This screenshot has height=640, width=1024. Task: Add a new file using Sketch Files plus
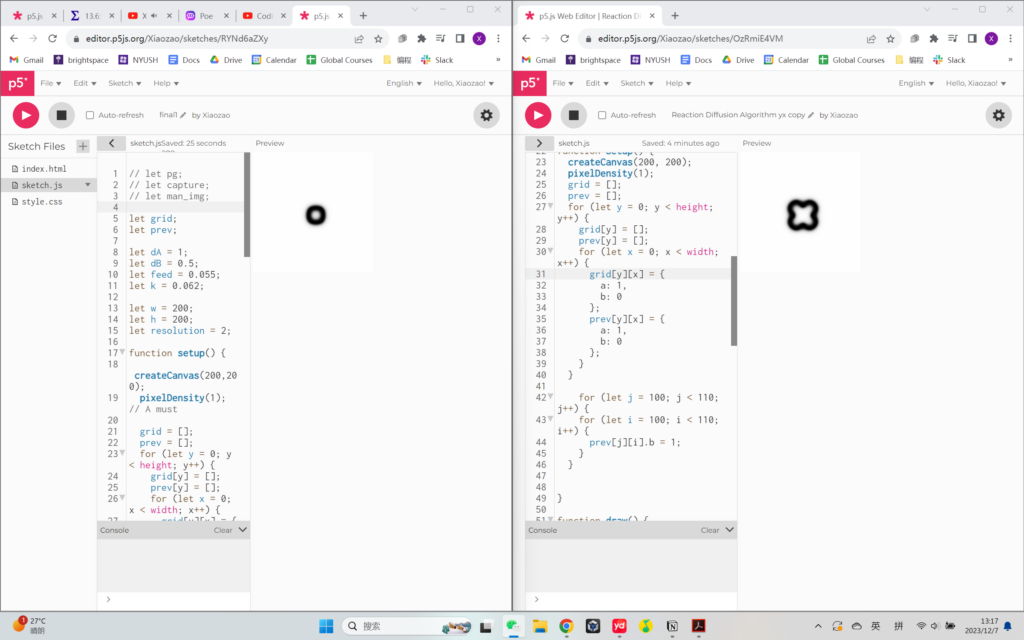click(x=83, y=146)
